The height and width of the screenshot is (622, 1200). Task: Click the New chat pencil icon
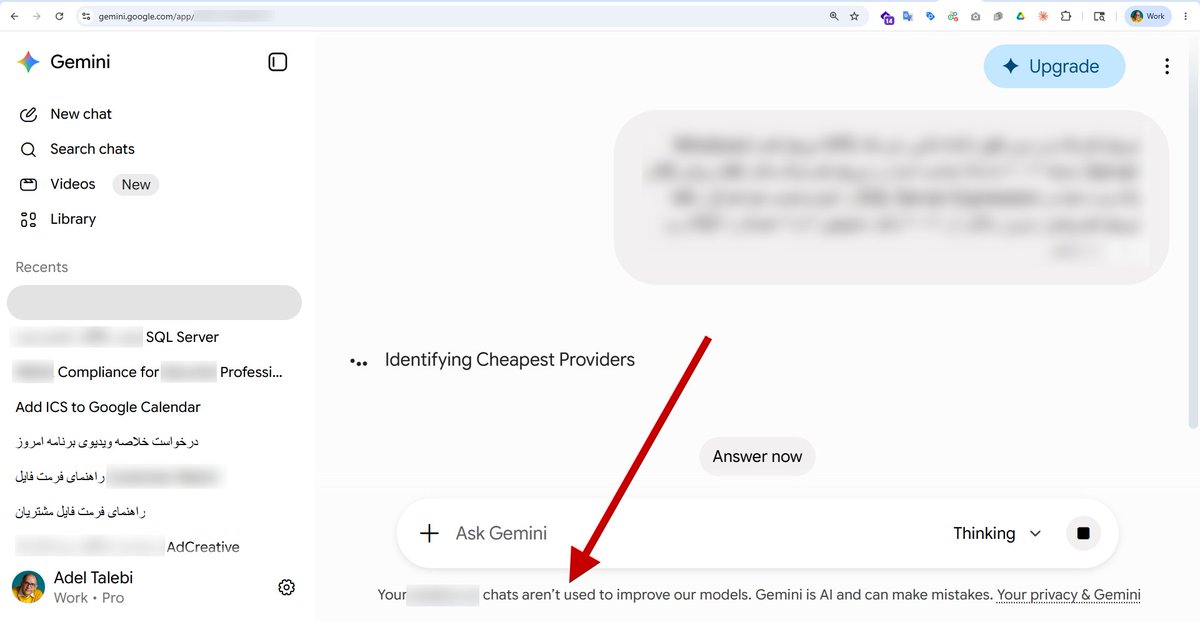29,114
